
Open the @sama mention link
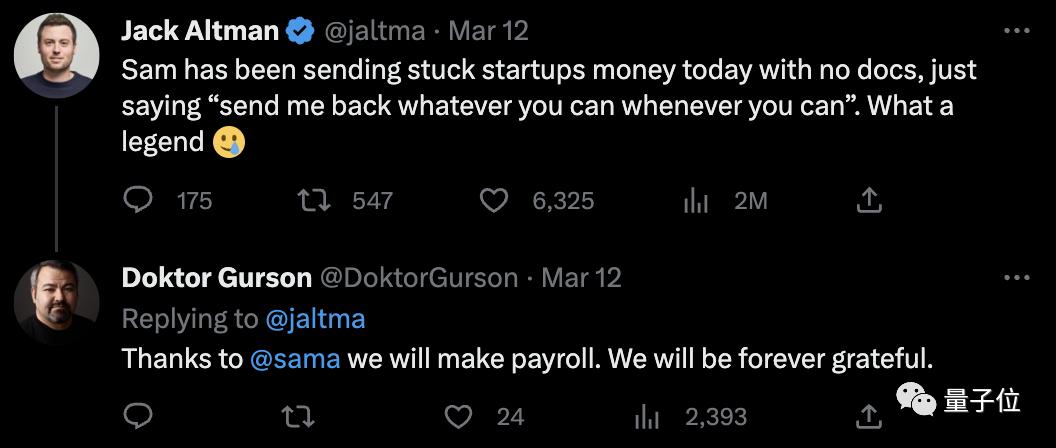(295, 359)
